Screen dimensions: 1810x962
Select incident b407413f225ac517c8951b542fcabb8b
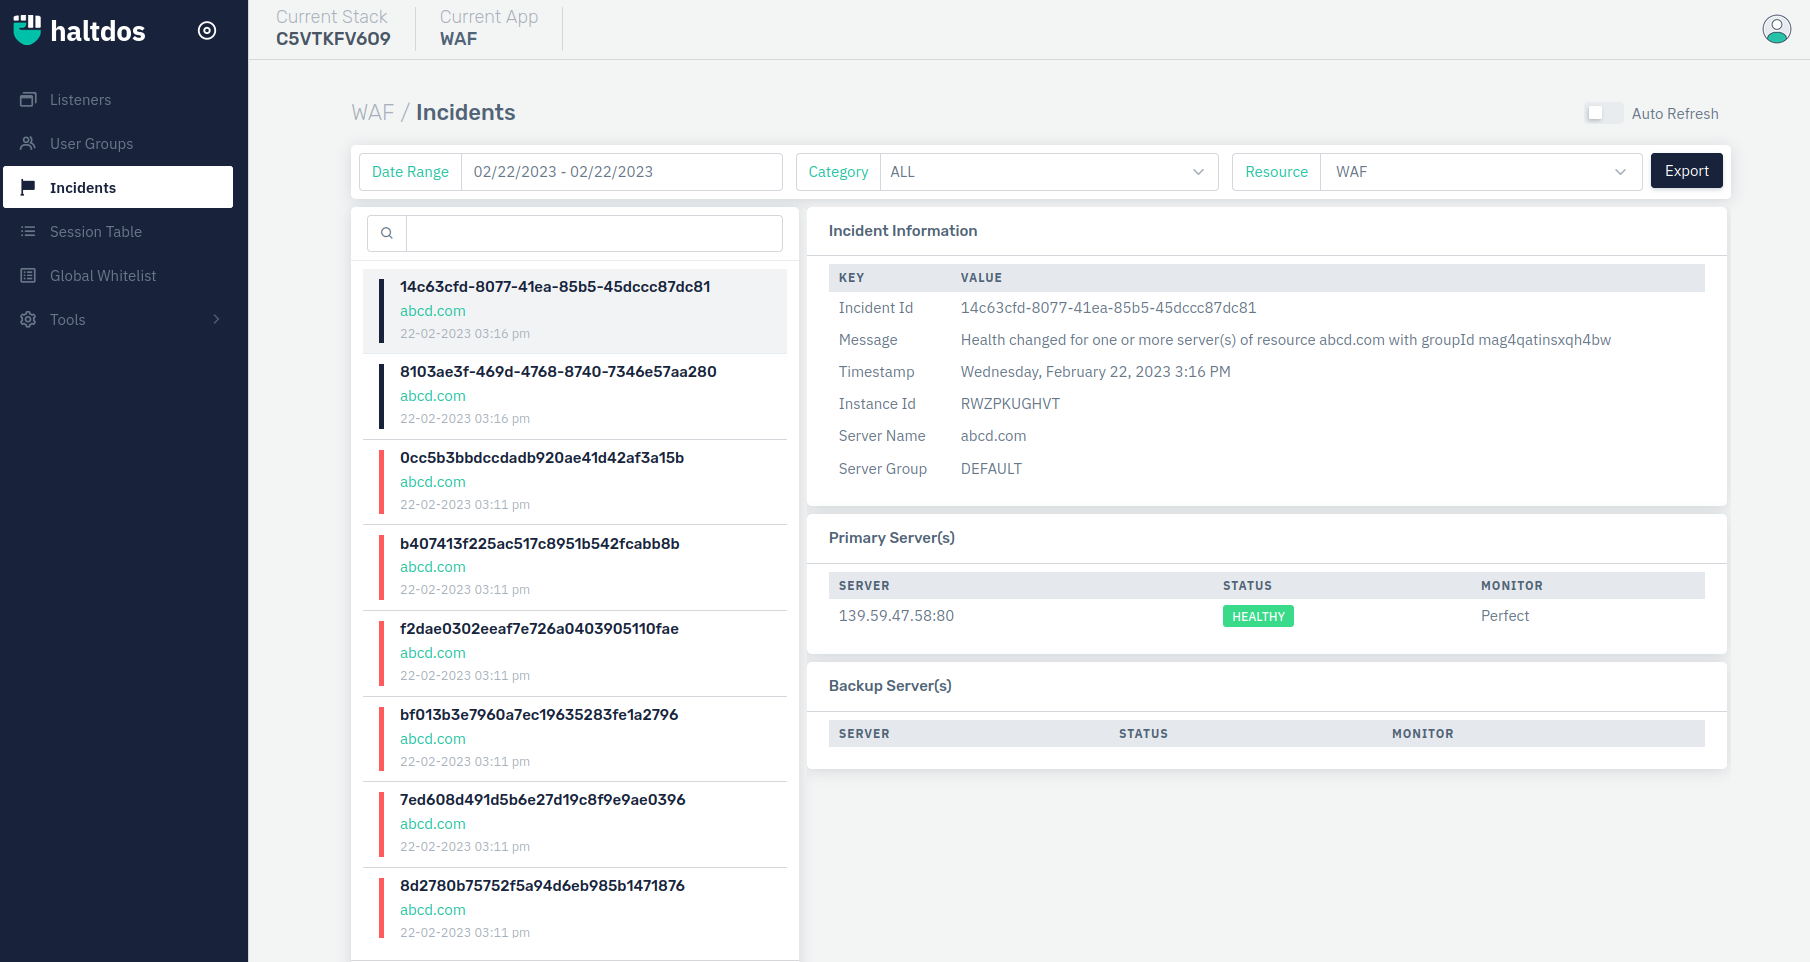(x=575, y=567)
